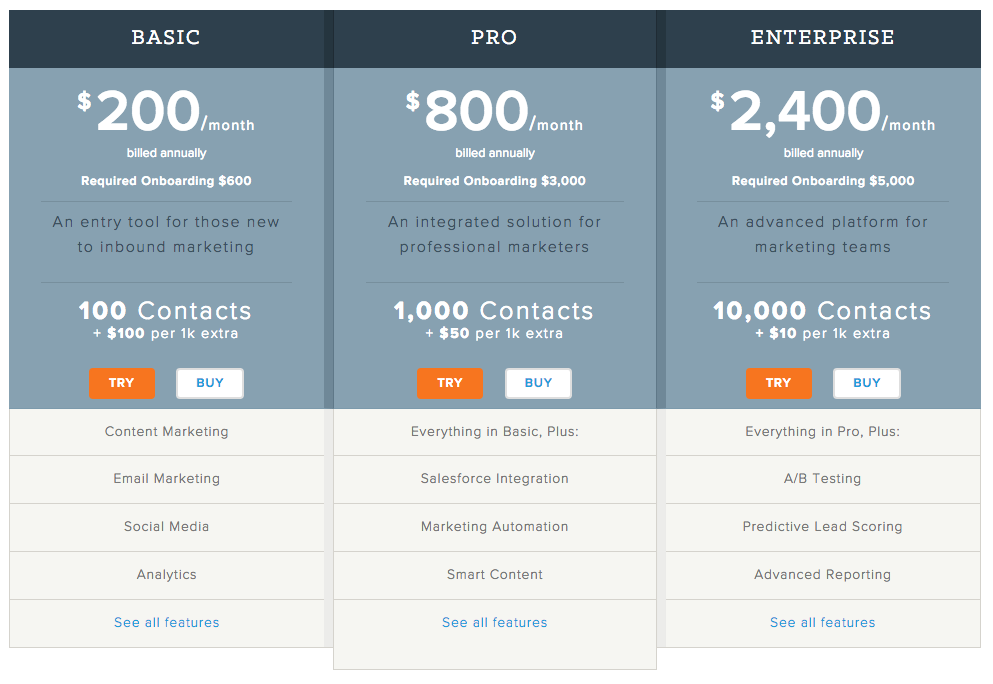
Task: Select the BASIC plan header
Action: [x=166, y=38]
